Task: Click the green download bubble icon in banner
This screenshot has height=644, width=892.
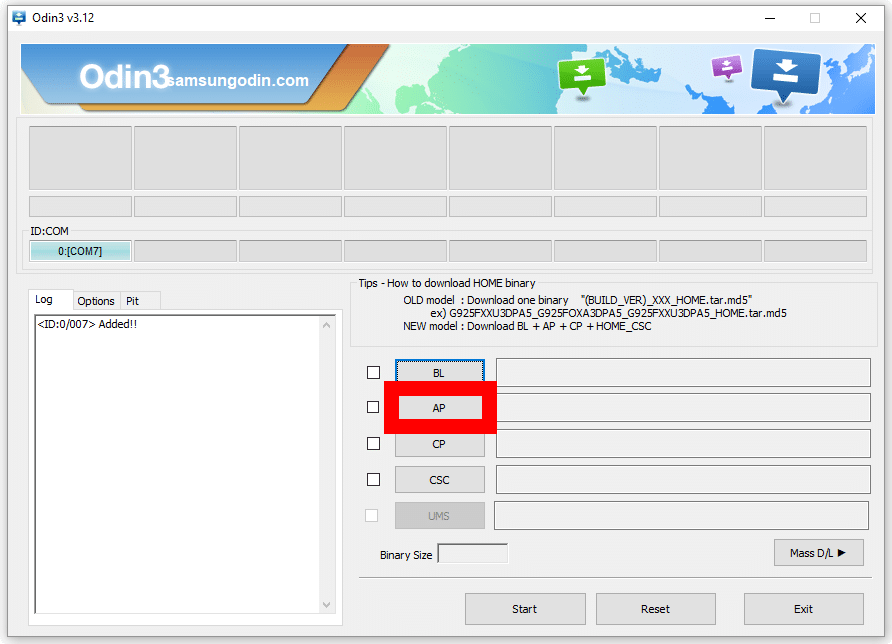Action: tap(581, 76)
